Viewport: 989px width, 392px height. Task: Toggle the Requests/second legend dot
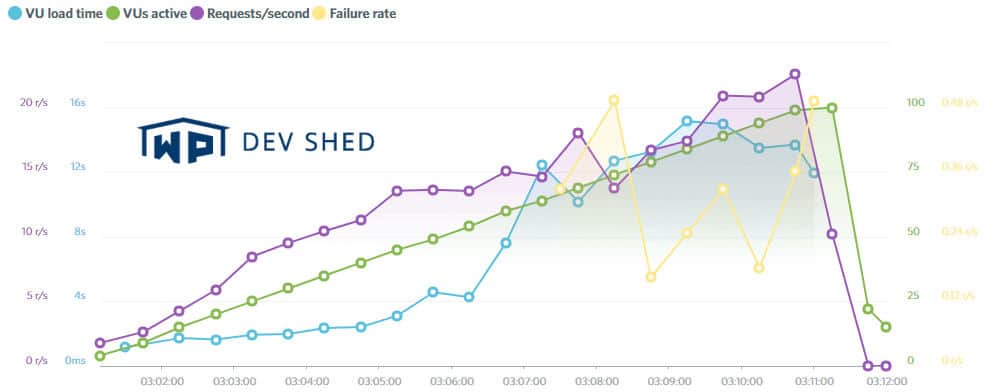pos(197,13)
